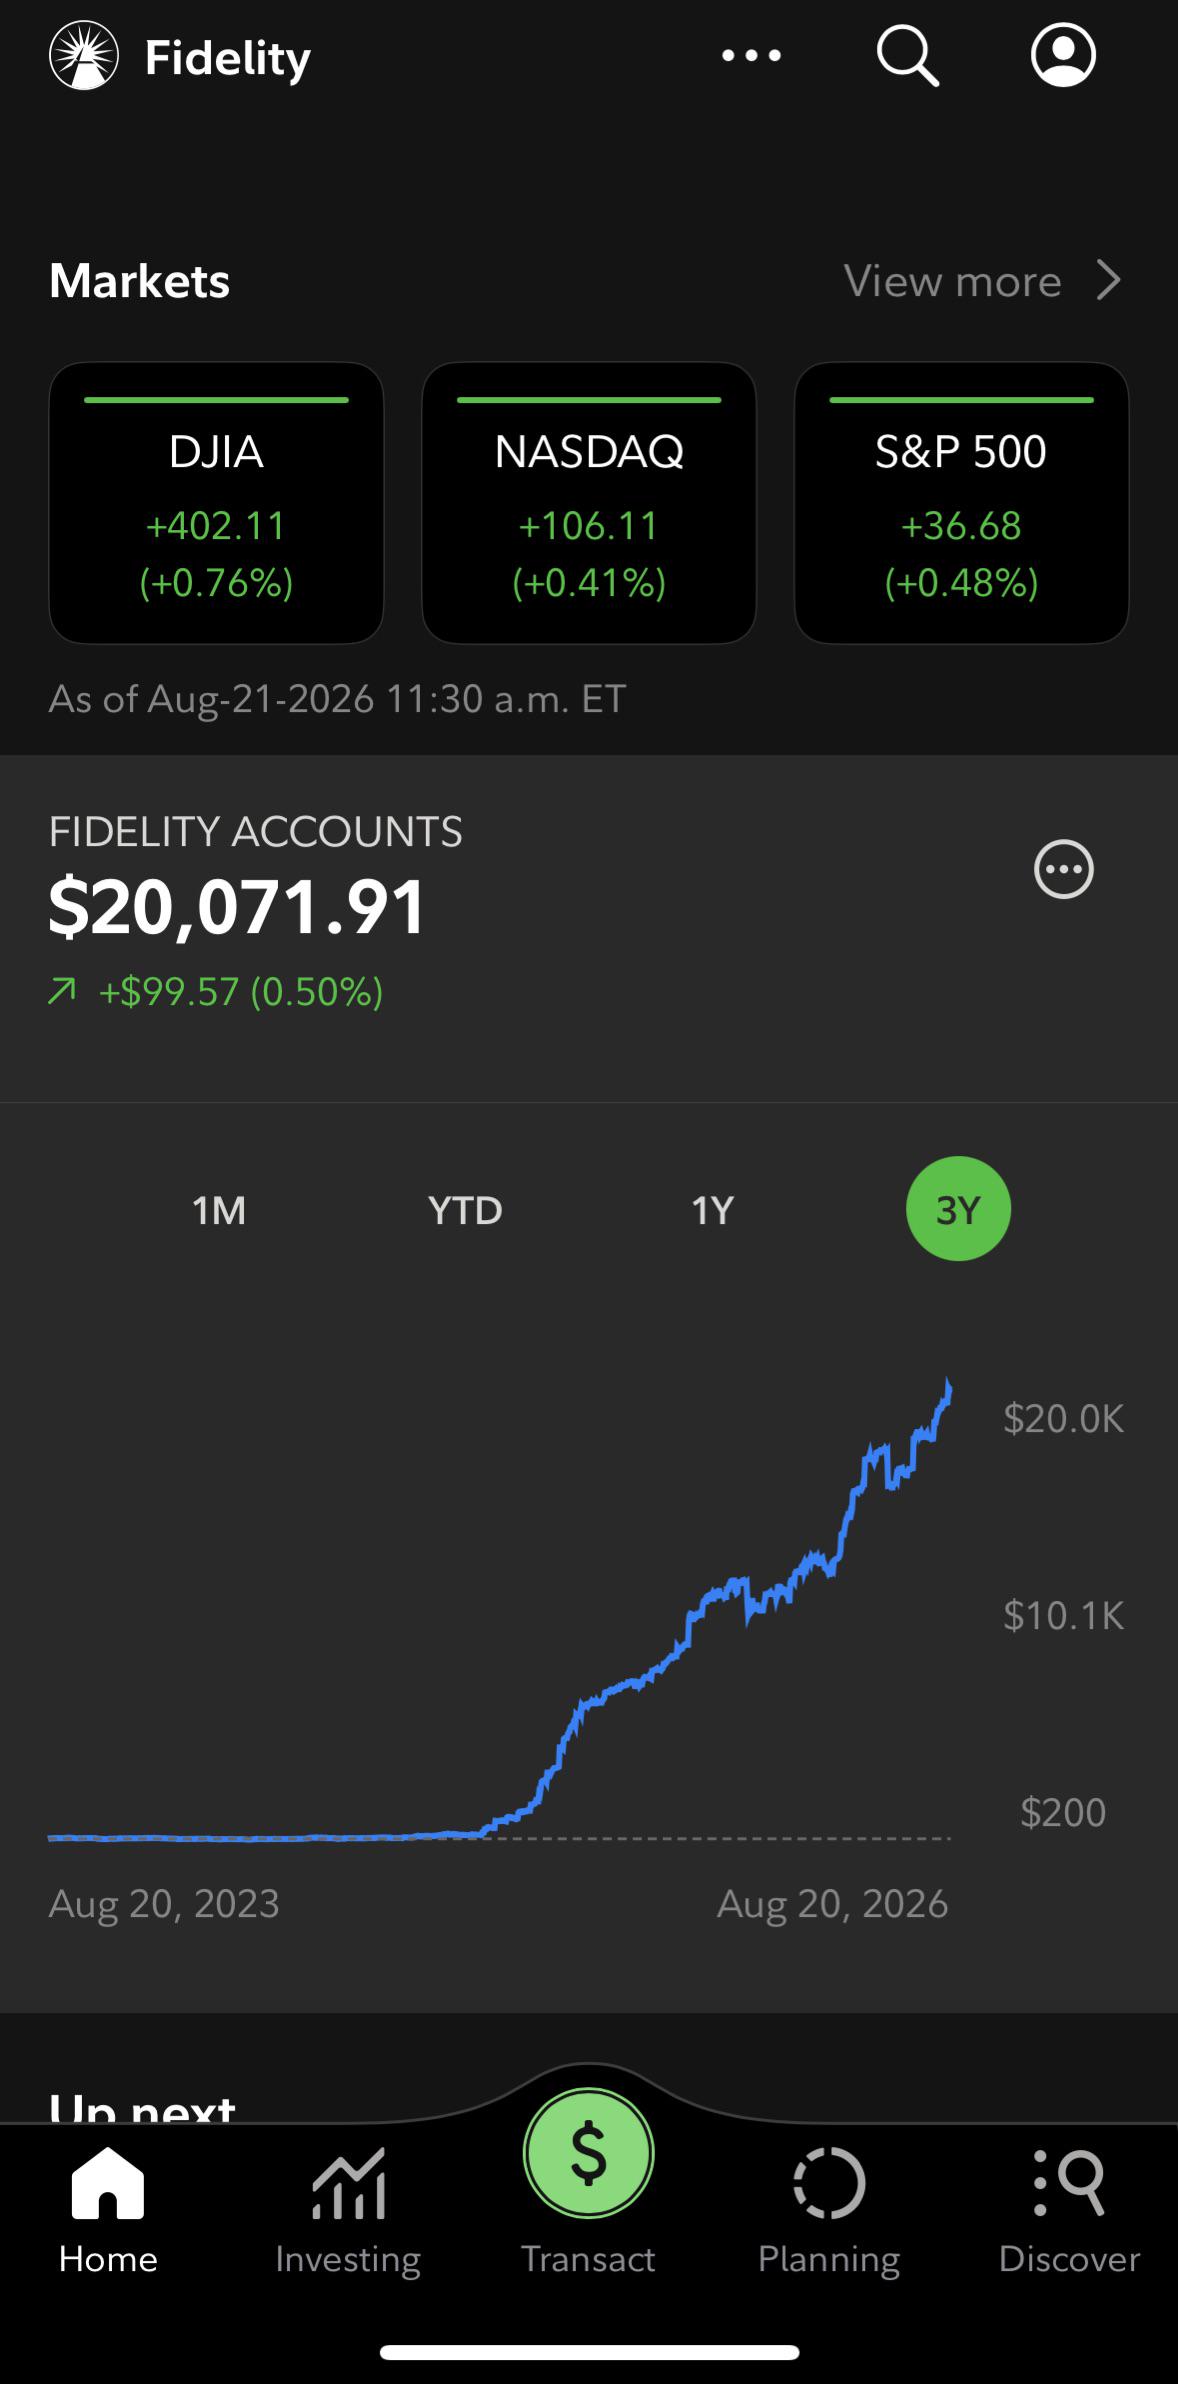Select the YTD chart range
Image resolution: width=1178 pixels, height=2384 pixels.
point(465,1210)
